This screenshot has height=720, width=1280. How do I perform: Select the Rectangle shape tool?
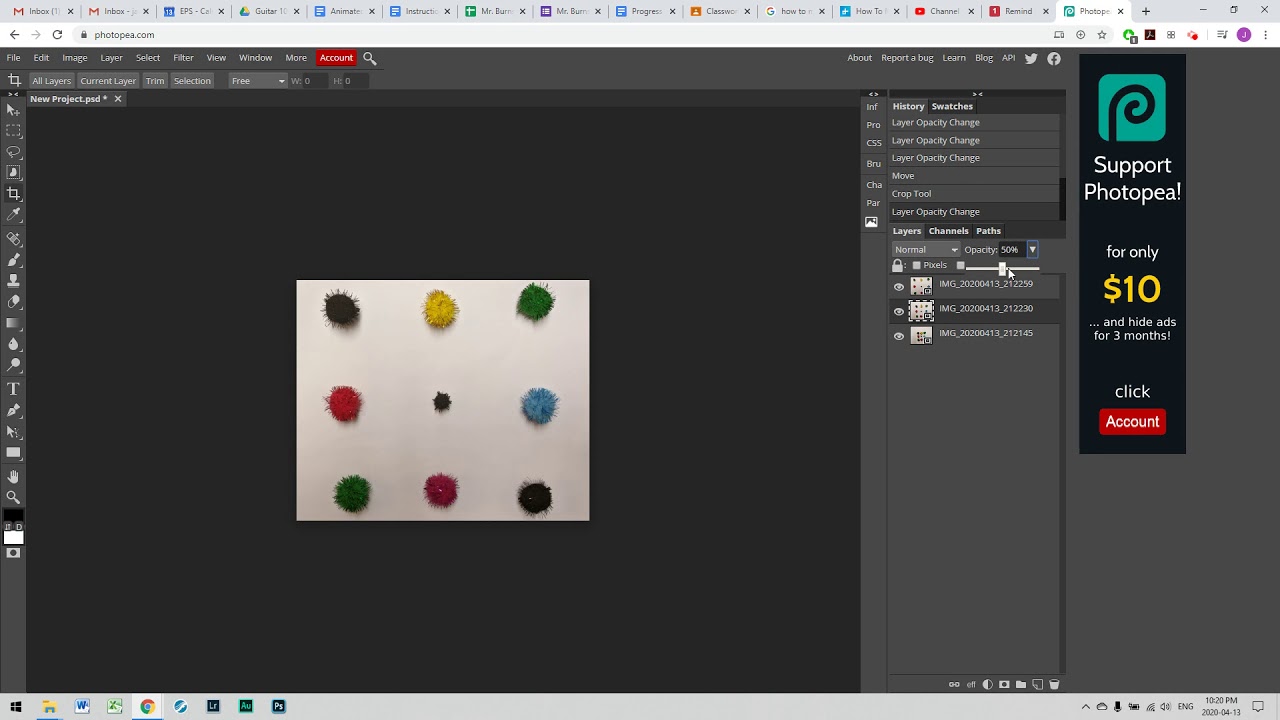[x=13, y=453]
